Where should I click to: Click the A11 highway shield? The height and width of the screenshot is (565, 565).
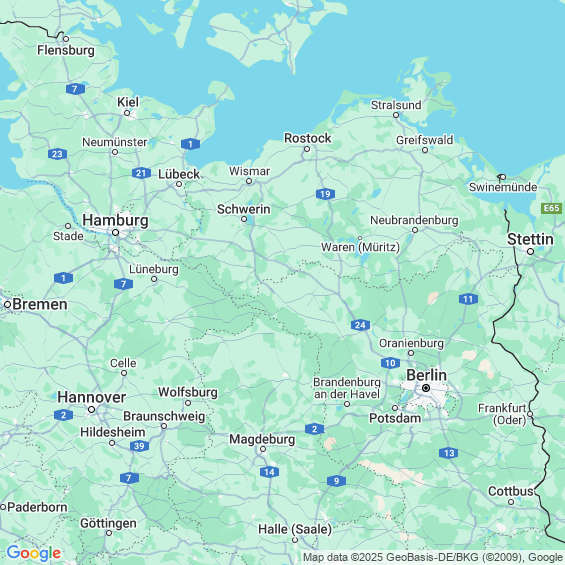coord(468,299)
